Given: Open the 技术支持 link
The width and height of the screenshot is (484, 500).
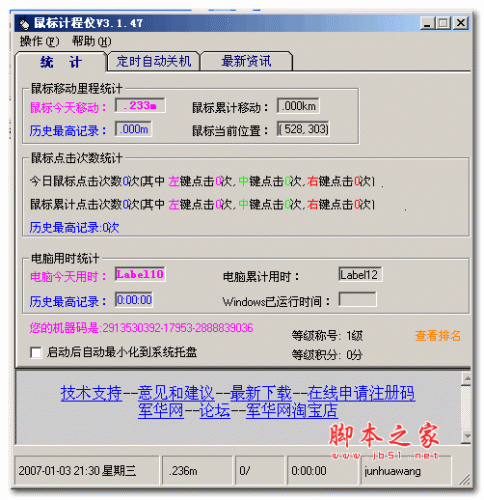Looking at the screenshot, I should (x=91, y=393).
